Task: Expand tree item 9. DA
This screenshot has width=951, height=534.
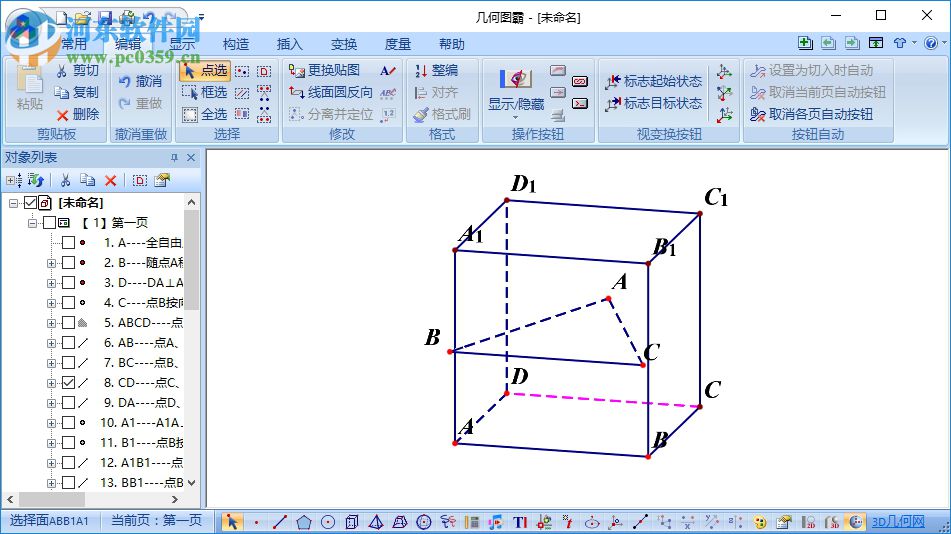Action: click(x=52, y=404)
